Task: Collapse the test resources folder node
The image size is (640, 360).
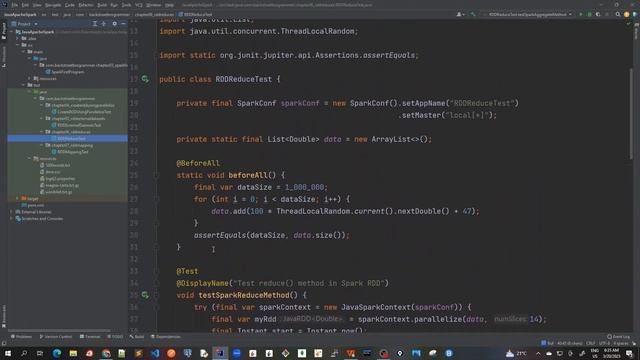Action: [30, 159]
